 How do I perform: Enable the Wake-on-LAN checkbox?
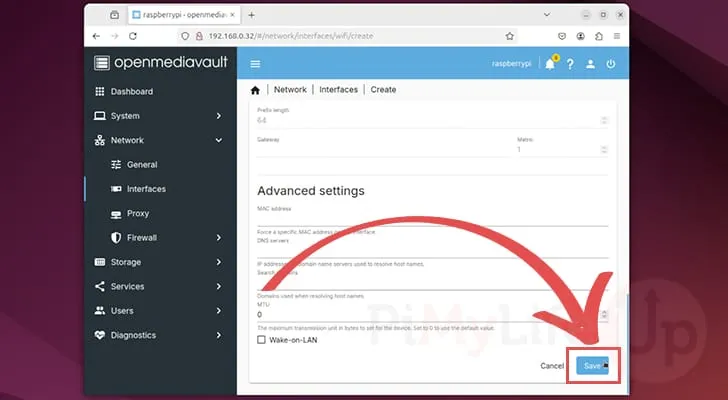pyautogui.click(x=261, y=340)
